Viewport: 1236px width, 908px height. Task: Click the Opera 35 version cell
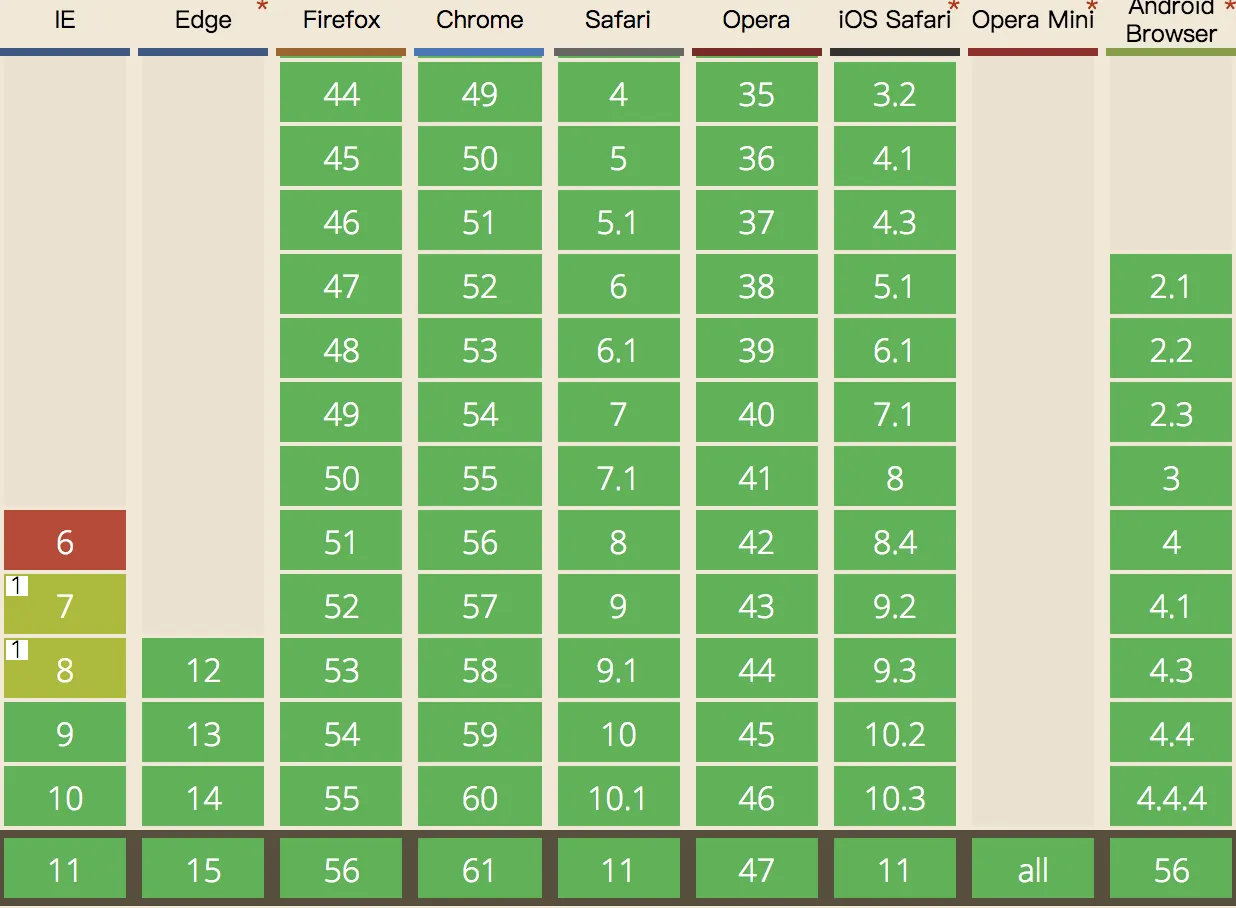coord(756,93)
